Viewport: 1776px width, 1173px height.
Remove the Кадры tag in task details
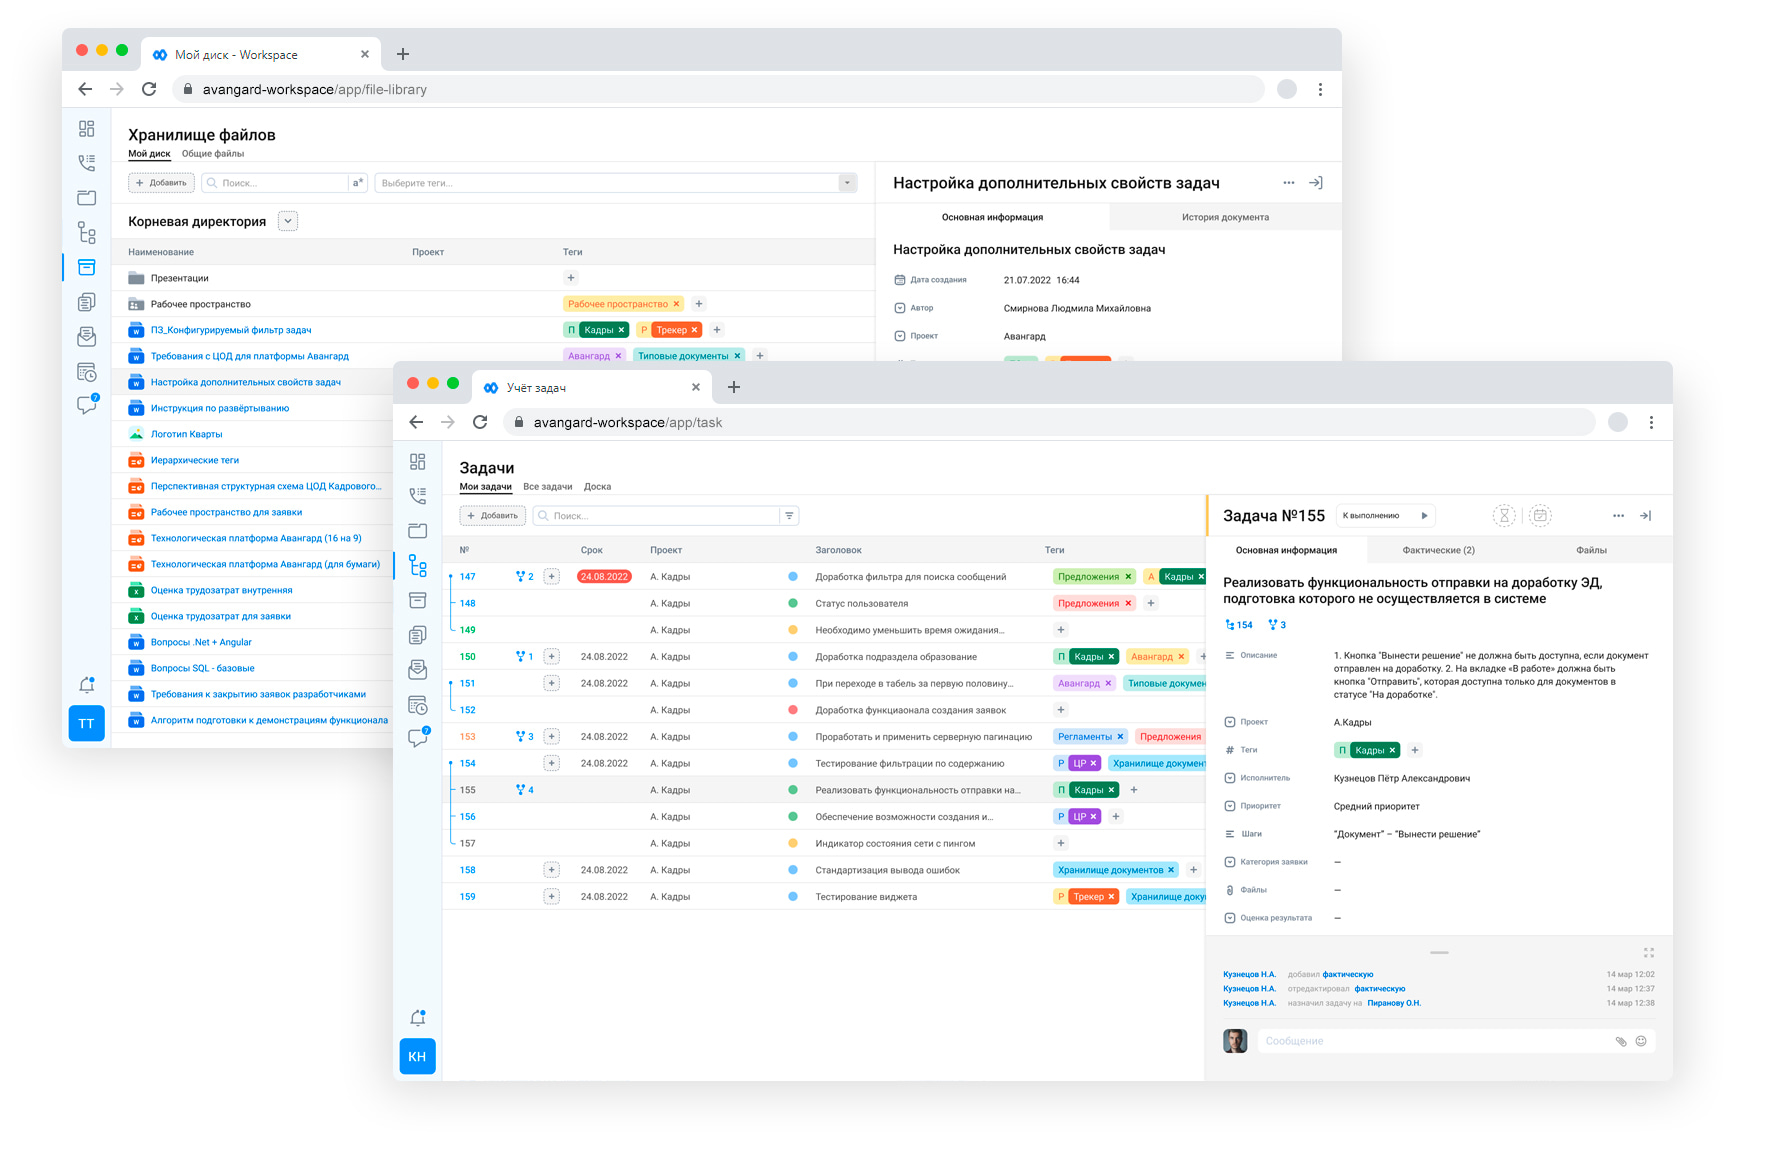pos(1392,750)
